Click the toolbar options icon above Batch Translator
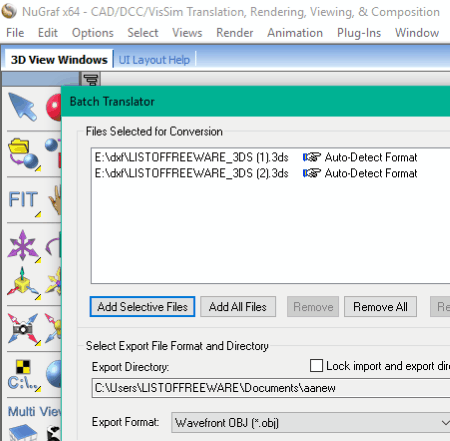 pos(91,79)
